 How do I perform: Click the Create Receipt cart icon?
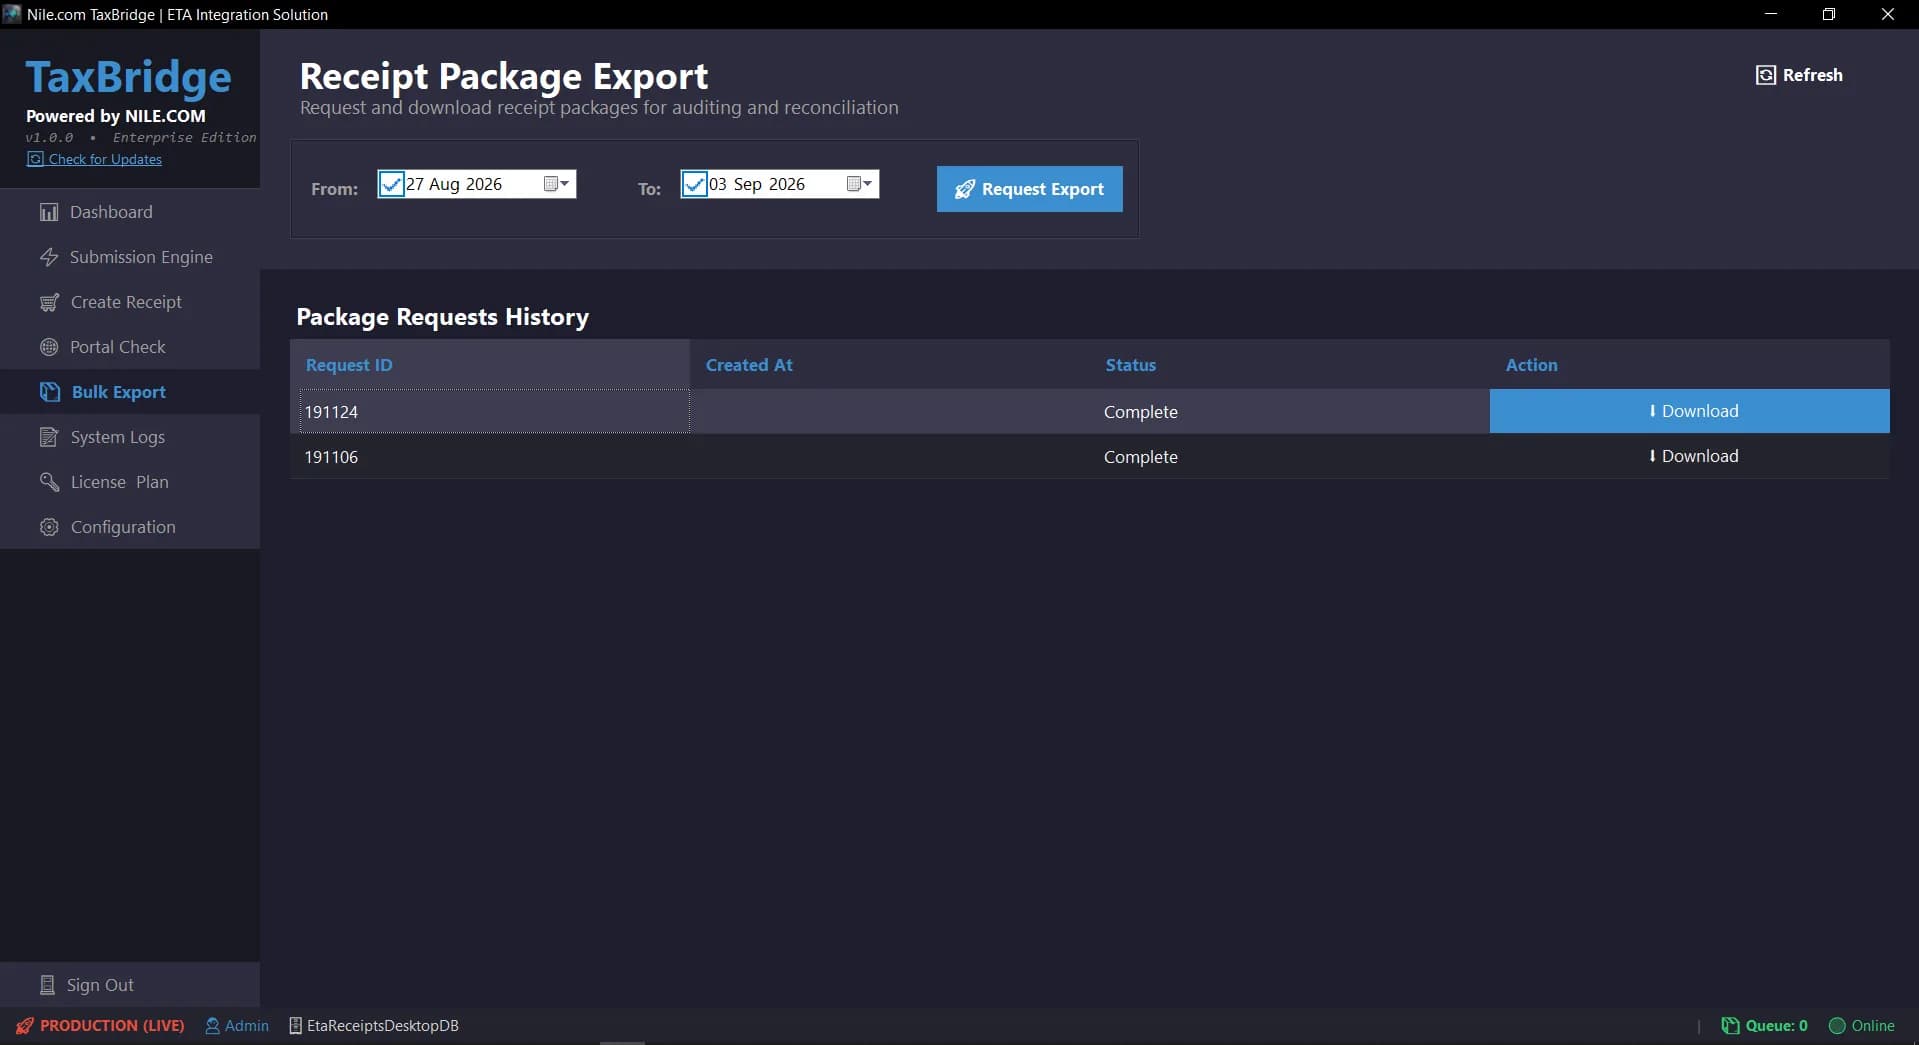tap(49, 302)
